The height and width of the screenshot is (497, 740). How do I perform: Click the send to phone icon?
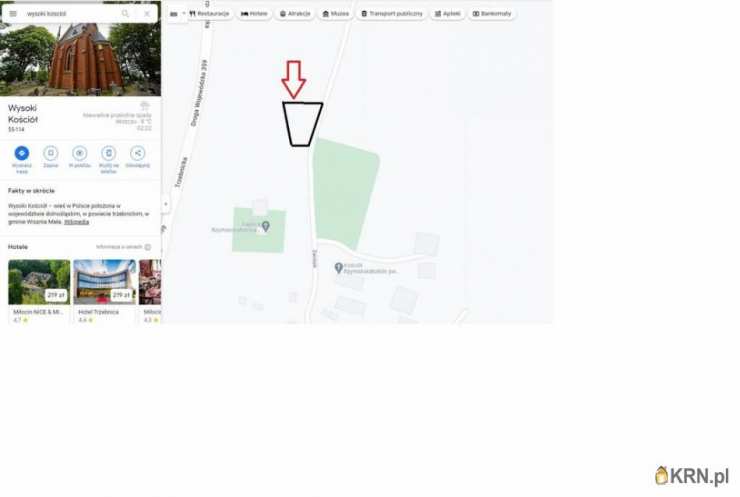[x=109, y=153]
